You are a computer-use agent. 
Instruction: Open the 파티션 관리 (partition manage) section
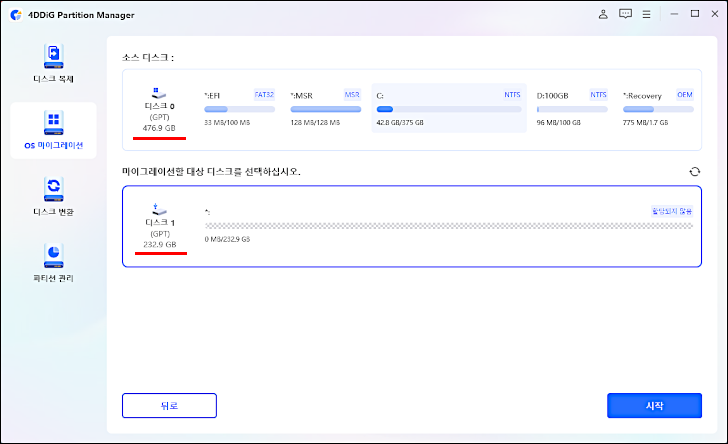[x=53, y=263]
